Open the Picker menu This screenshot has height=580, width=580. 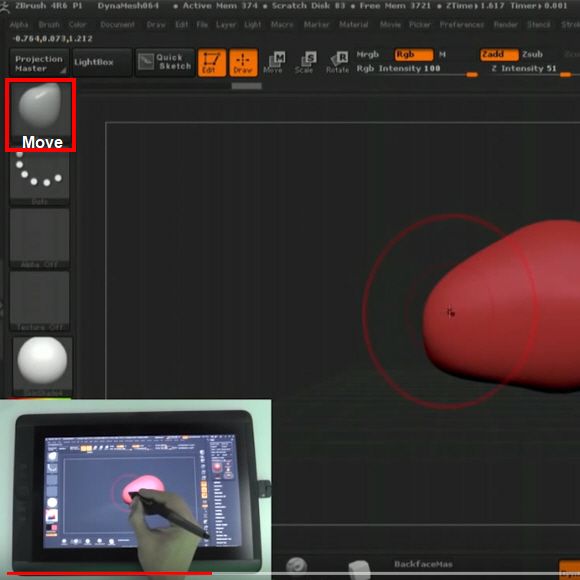click(x=420, y=25)
